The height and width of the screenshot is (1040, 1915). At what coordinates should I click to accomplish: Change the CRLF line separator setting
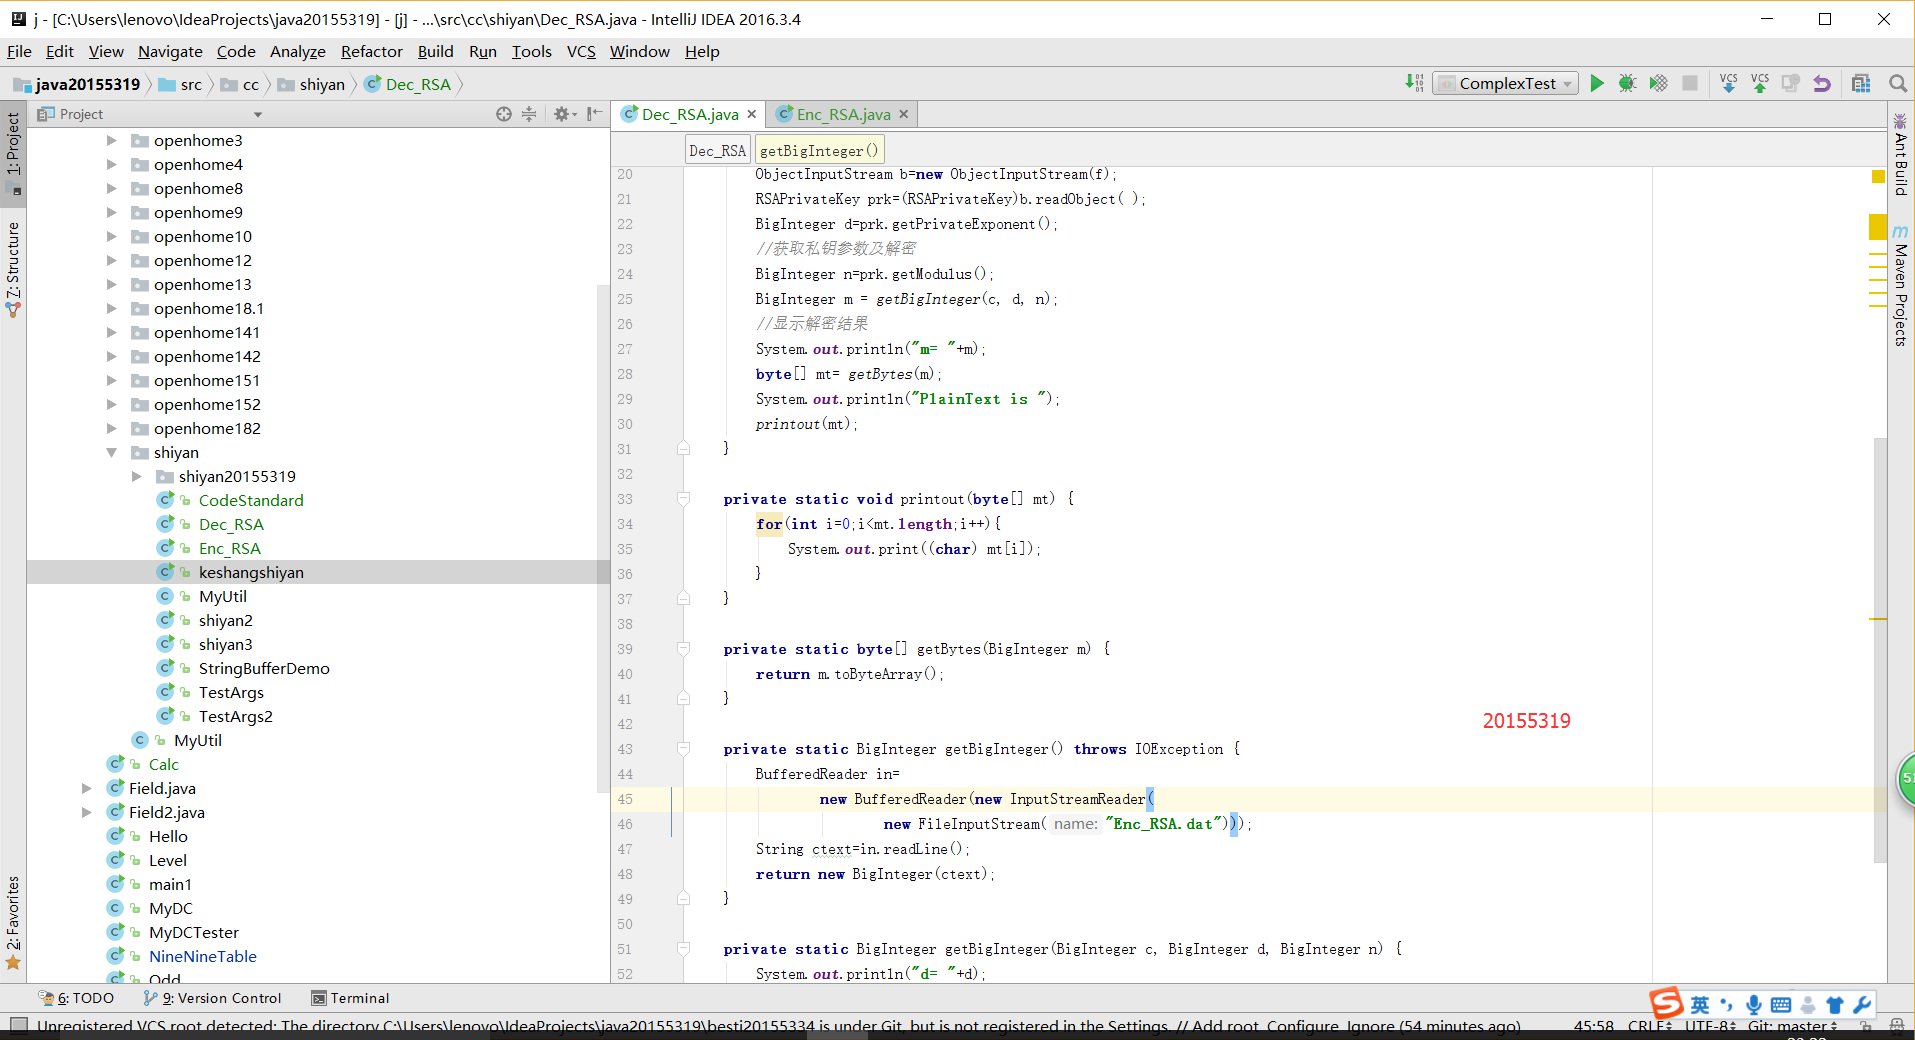point(1650,1026)
